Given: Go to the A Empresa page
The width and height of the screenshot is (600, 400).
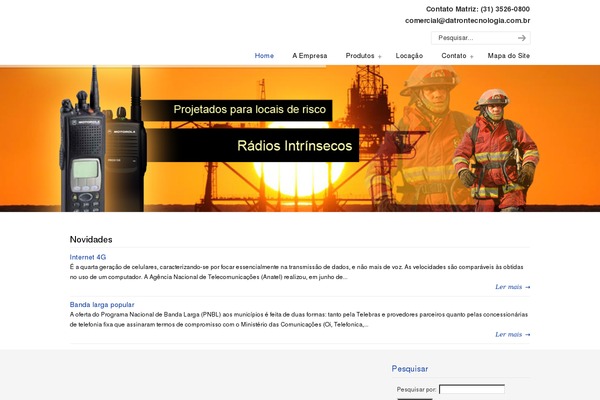Looking at the screenshot, I should point(309,56).
